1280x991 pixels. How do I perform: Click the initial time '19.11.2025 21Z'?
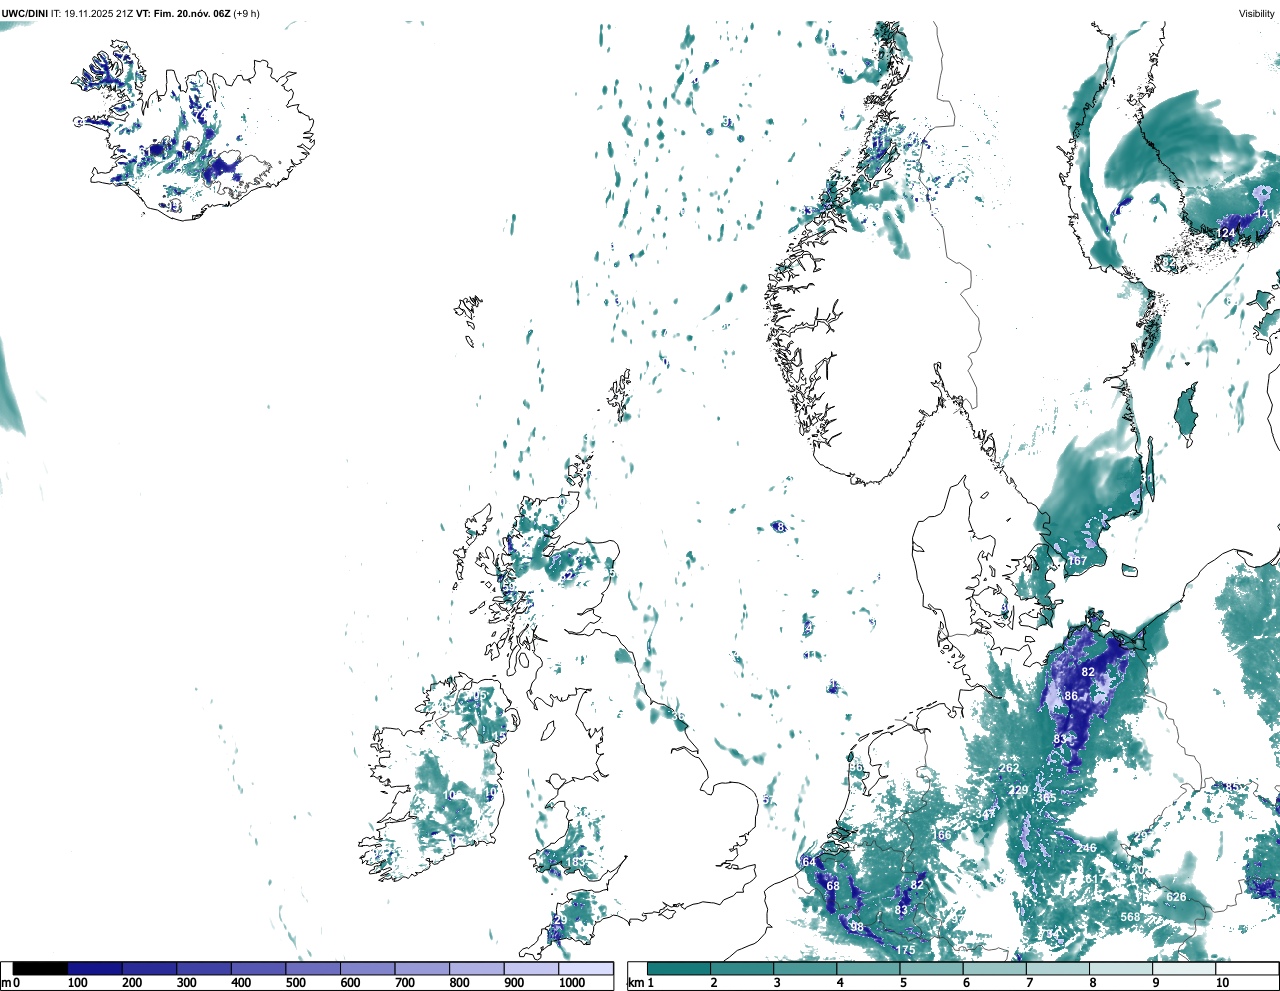click(99, 14)
